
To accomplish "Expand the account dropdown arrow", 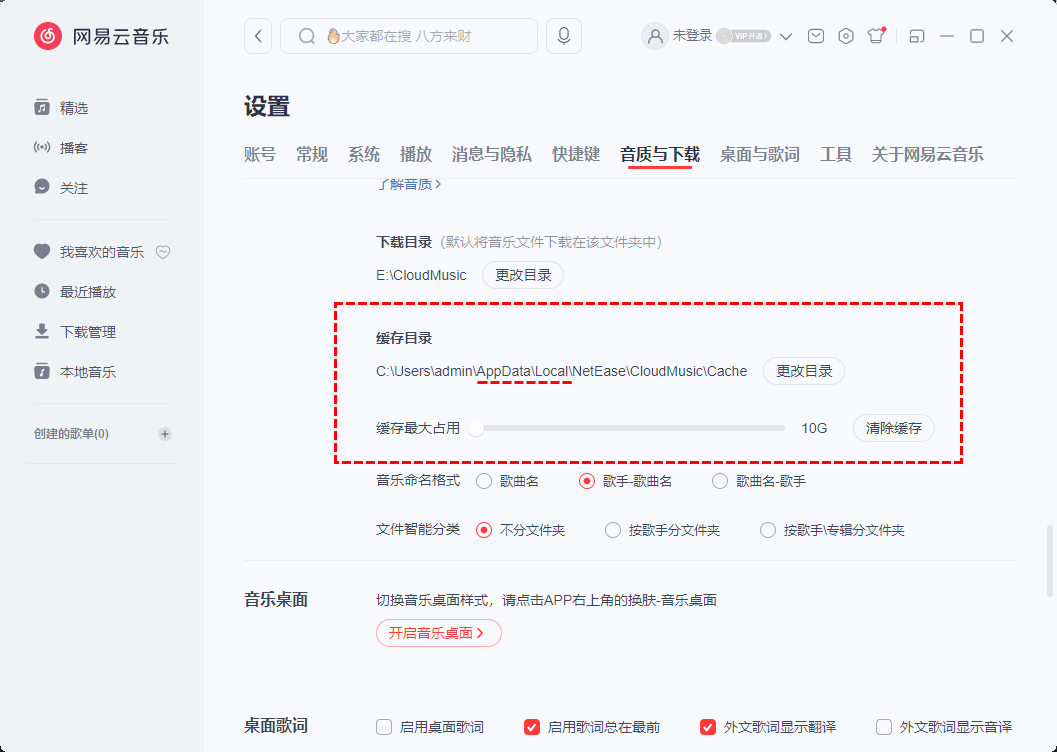I will click(786, 36).
